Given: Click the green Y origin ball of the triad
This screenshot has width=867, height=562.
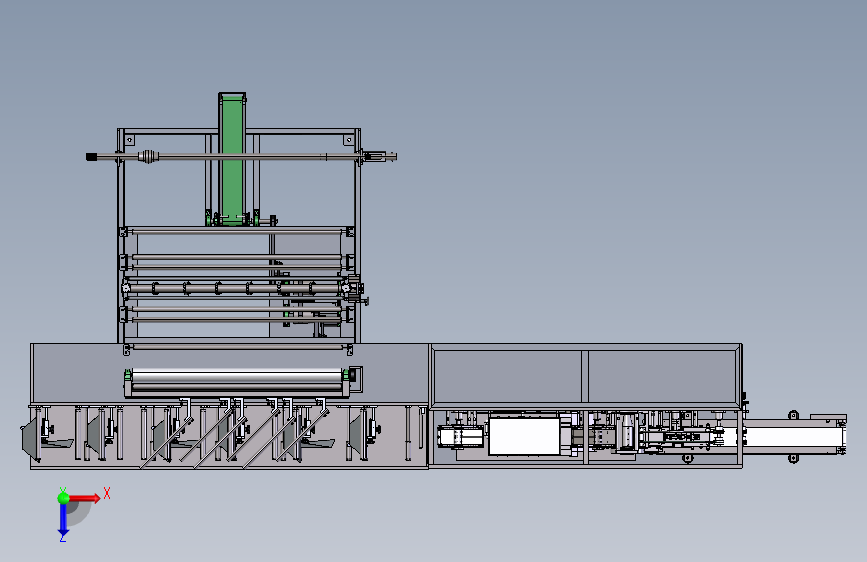Looking at the screenshot, I should (x=64, y=498).
